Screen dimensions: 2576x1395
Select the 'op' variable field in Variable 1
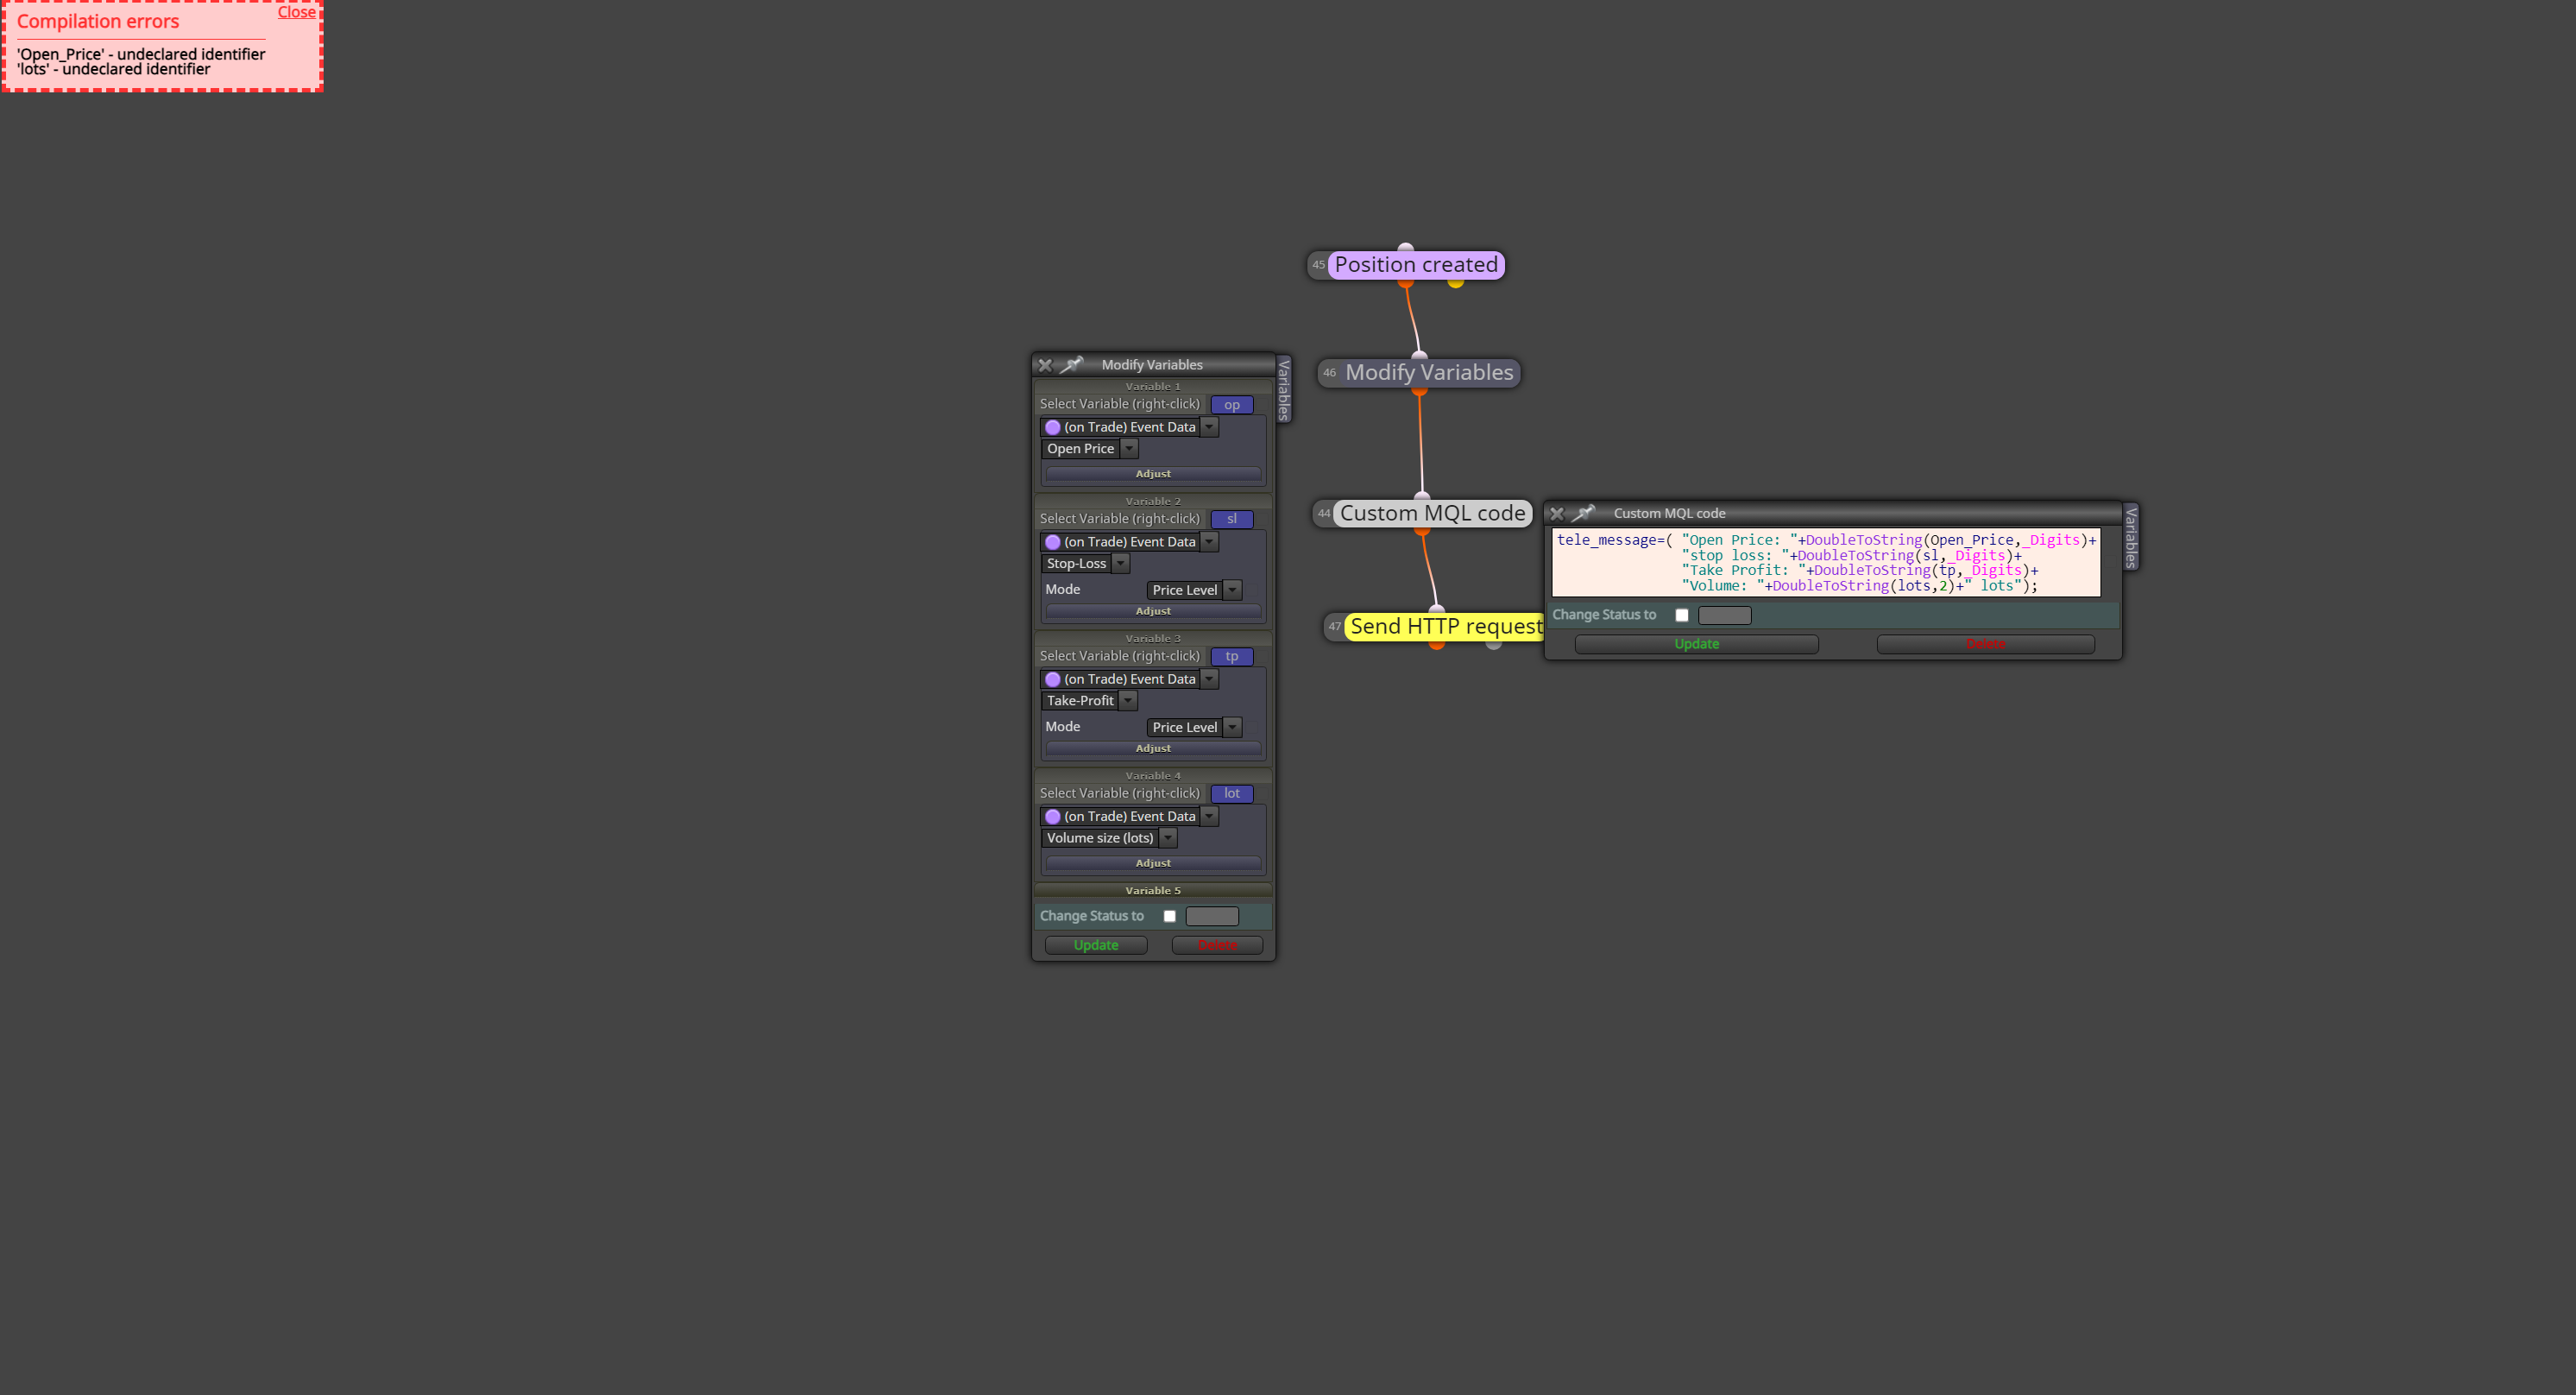tap(1232, 405)
